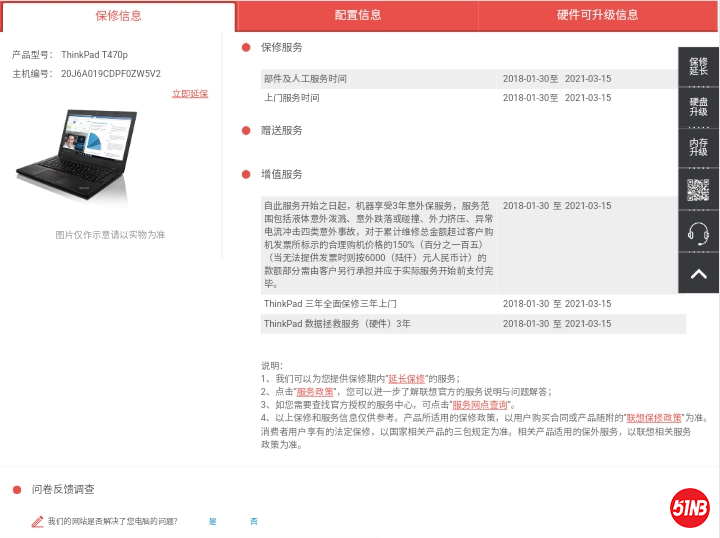
Task: Answer 否 to the survey question
Action: 253,521
